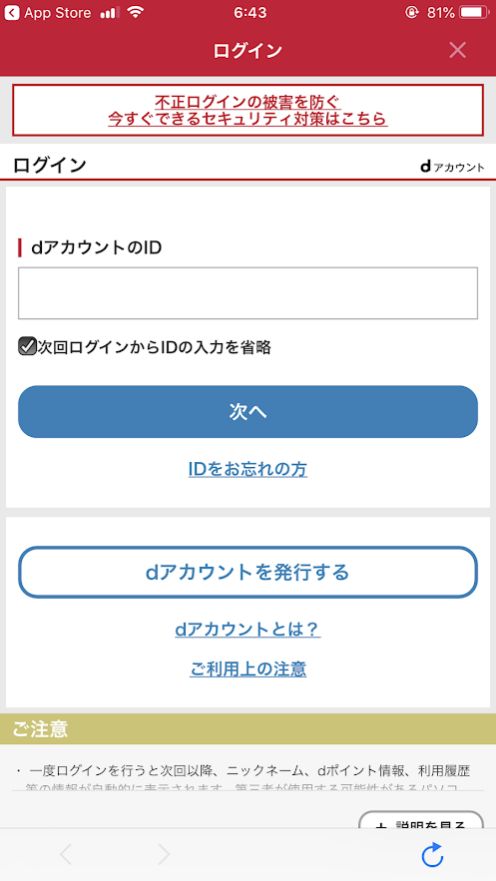Open the 不正ログインの被害を防ぐ security banner
Viewport: 496px width, 881px height.
tap(248, 110)
